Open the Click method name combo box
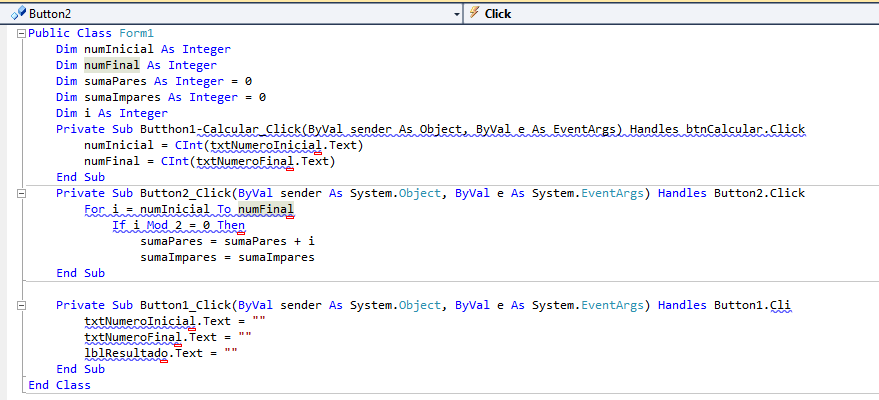Image resolution: width=879 pixels, height=400 pixels. click(x=670, y=14)
